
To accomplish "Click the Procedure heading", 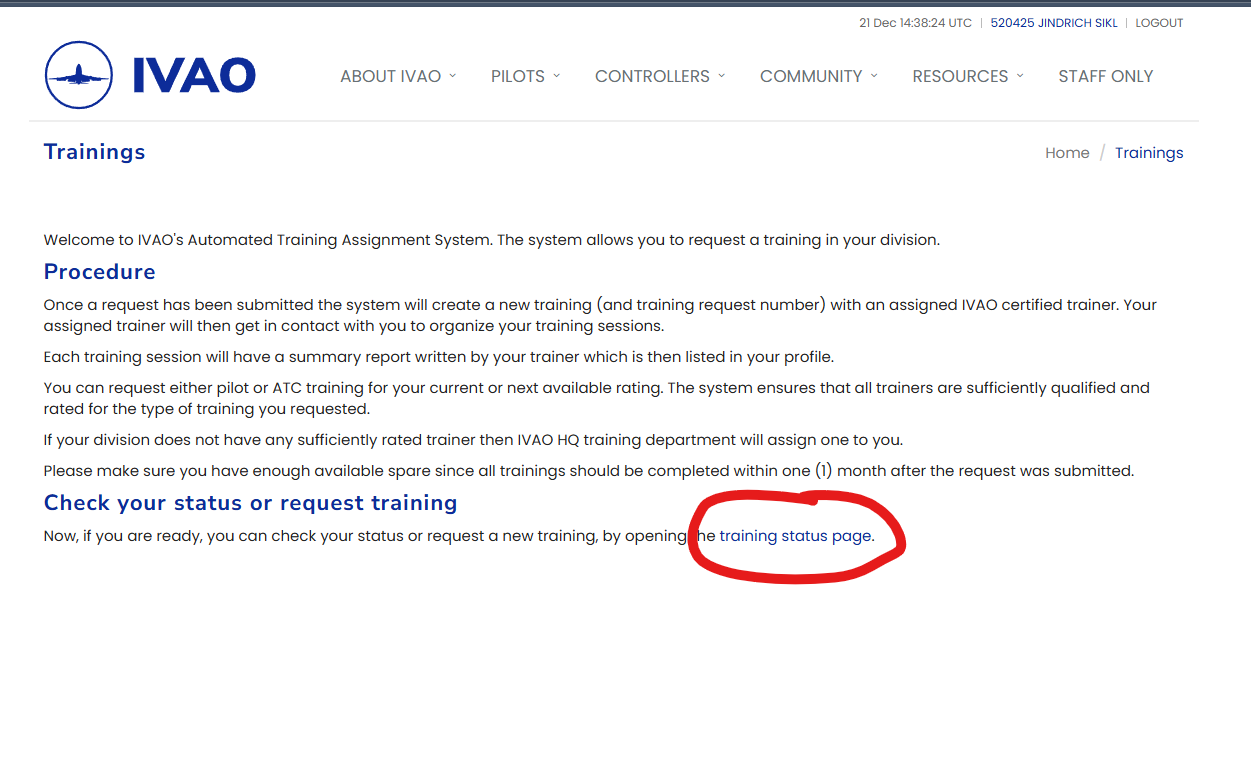I will 100,272.
